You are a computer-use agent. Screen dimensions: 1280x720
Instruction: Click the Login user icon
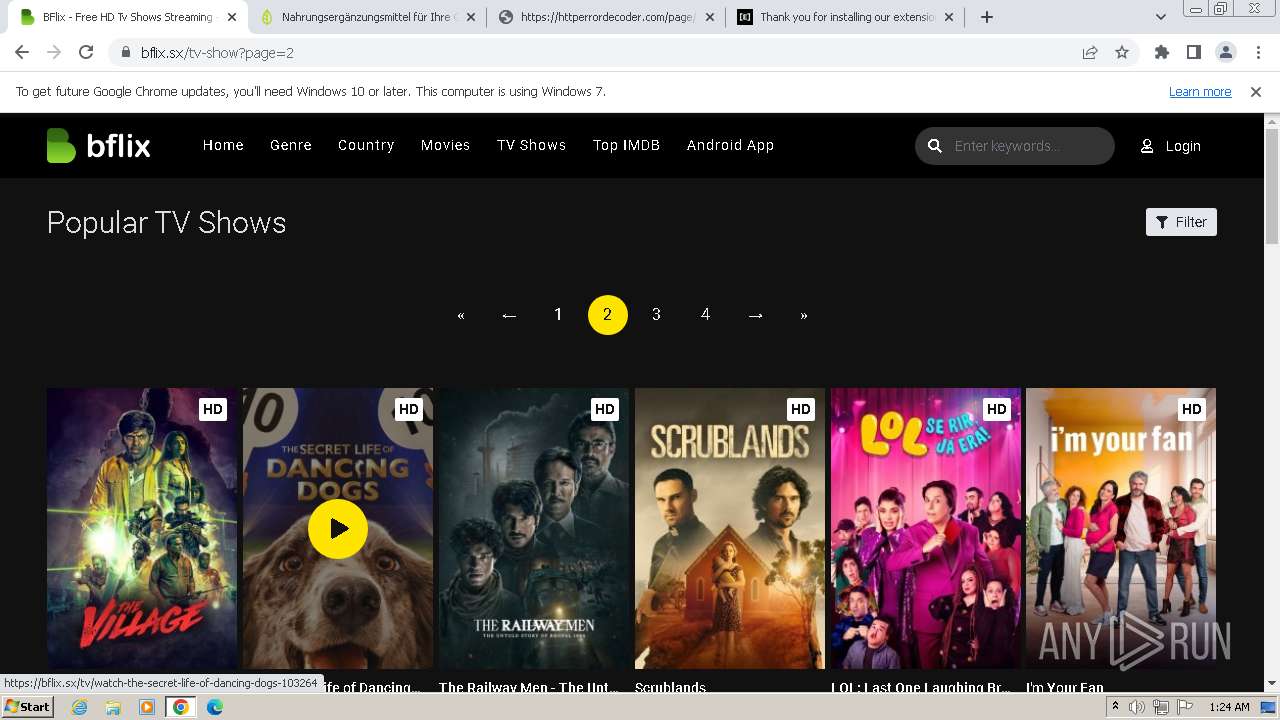click(x=1147, y=146)
